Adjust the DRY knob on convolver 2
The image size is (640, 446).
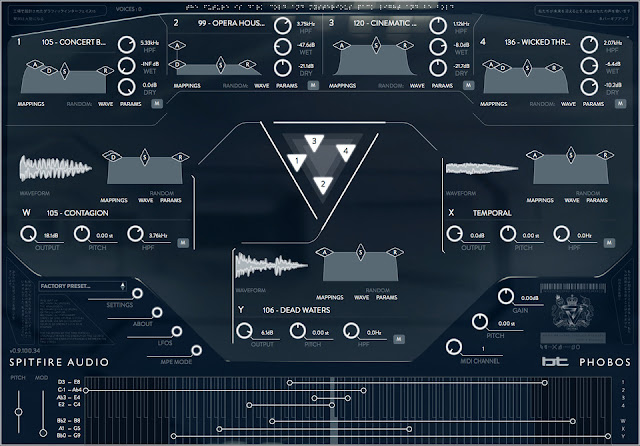click(282, 68)
